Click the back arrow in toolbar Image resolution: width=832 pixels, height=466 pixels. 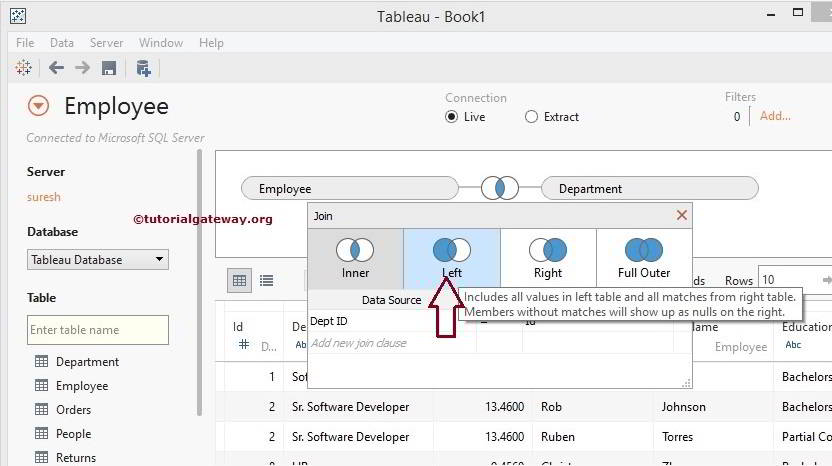tap(56, 68)
